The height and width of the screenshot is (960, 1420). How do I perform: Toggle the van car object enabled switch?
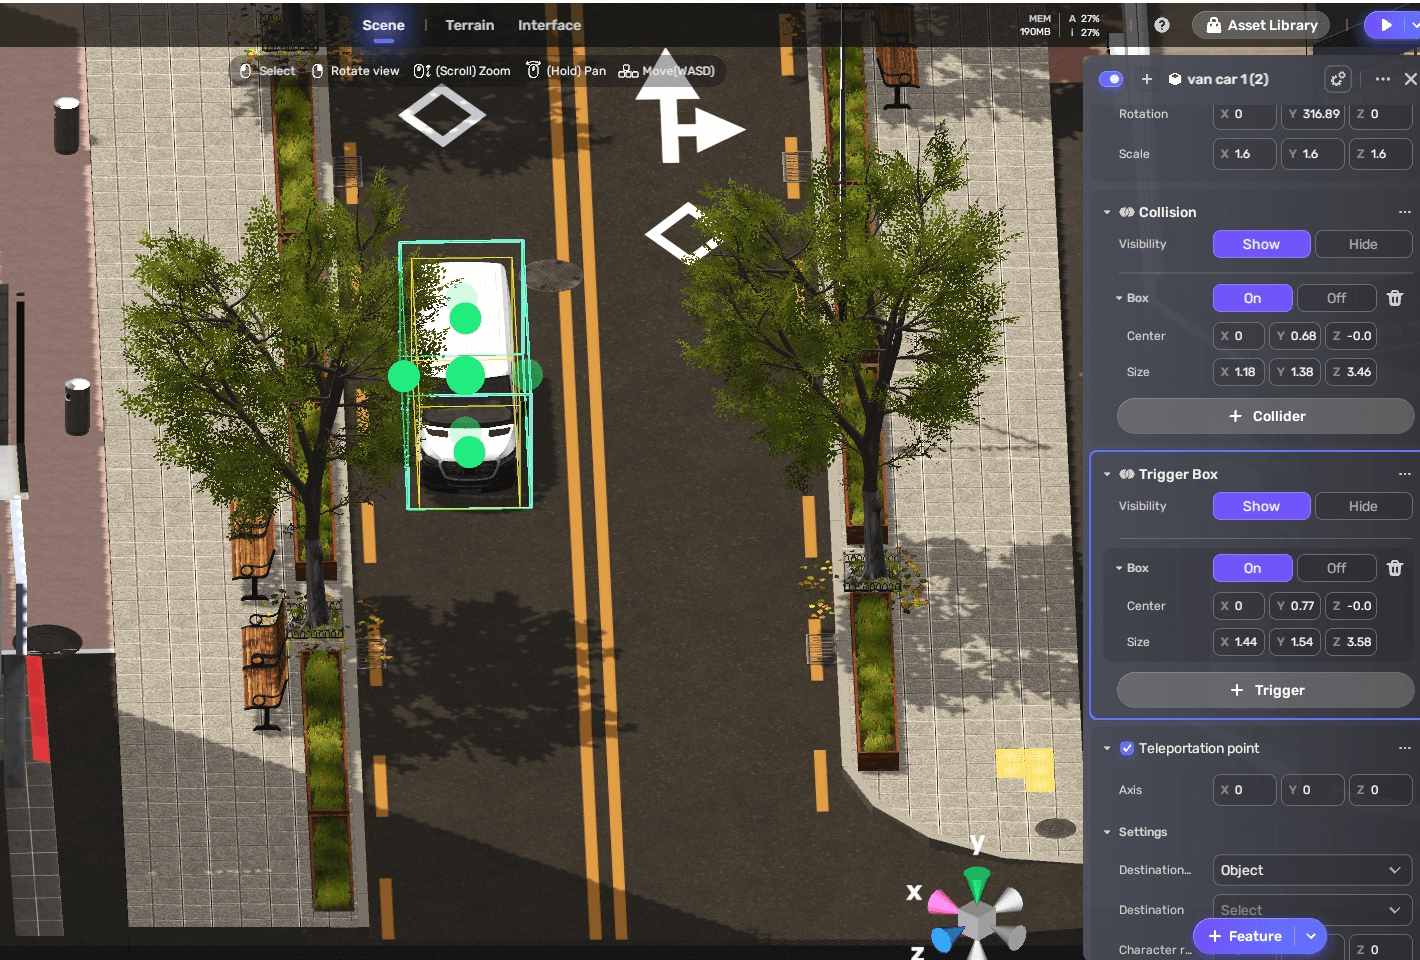click(1111, 79)
